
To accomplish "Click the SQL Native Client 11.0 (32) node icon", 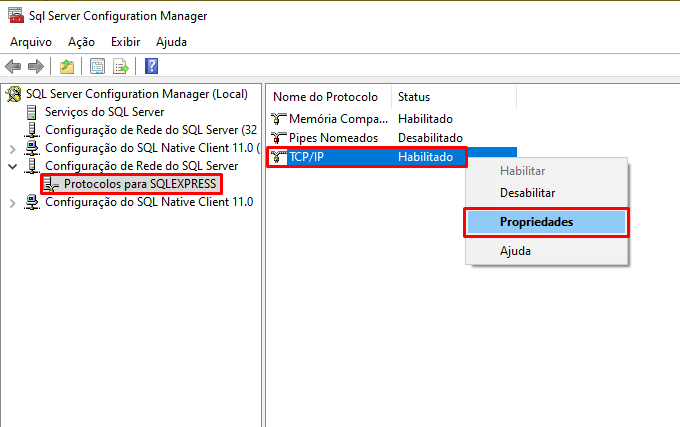I will [32, 148].
